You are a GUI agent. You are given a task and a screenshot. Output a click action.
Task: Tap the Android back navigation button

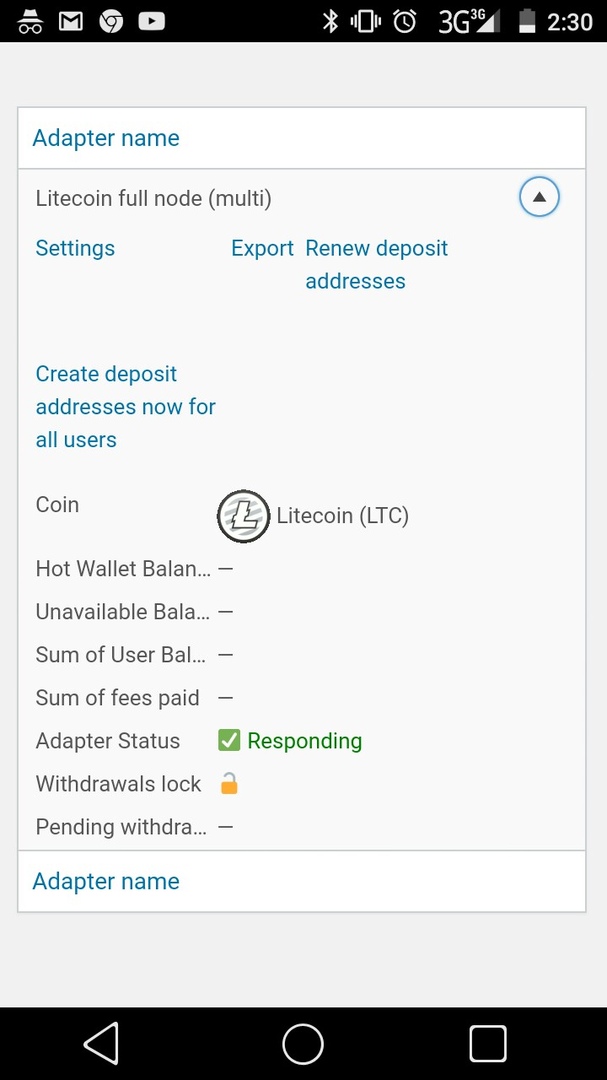(101, 1043)
